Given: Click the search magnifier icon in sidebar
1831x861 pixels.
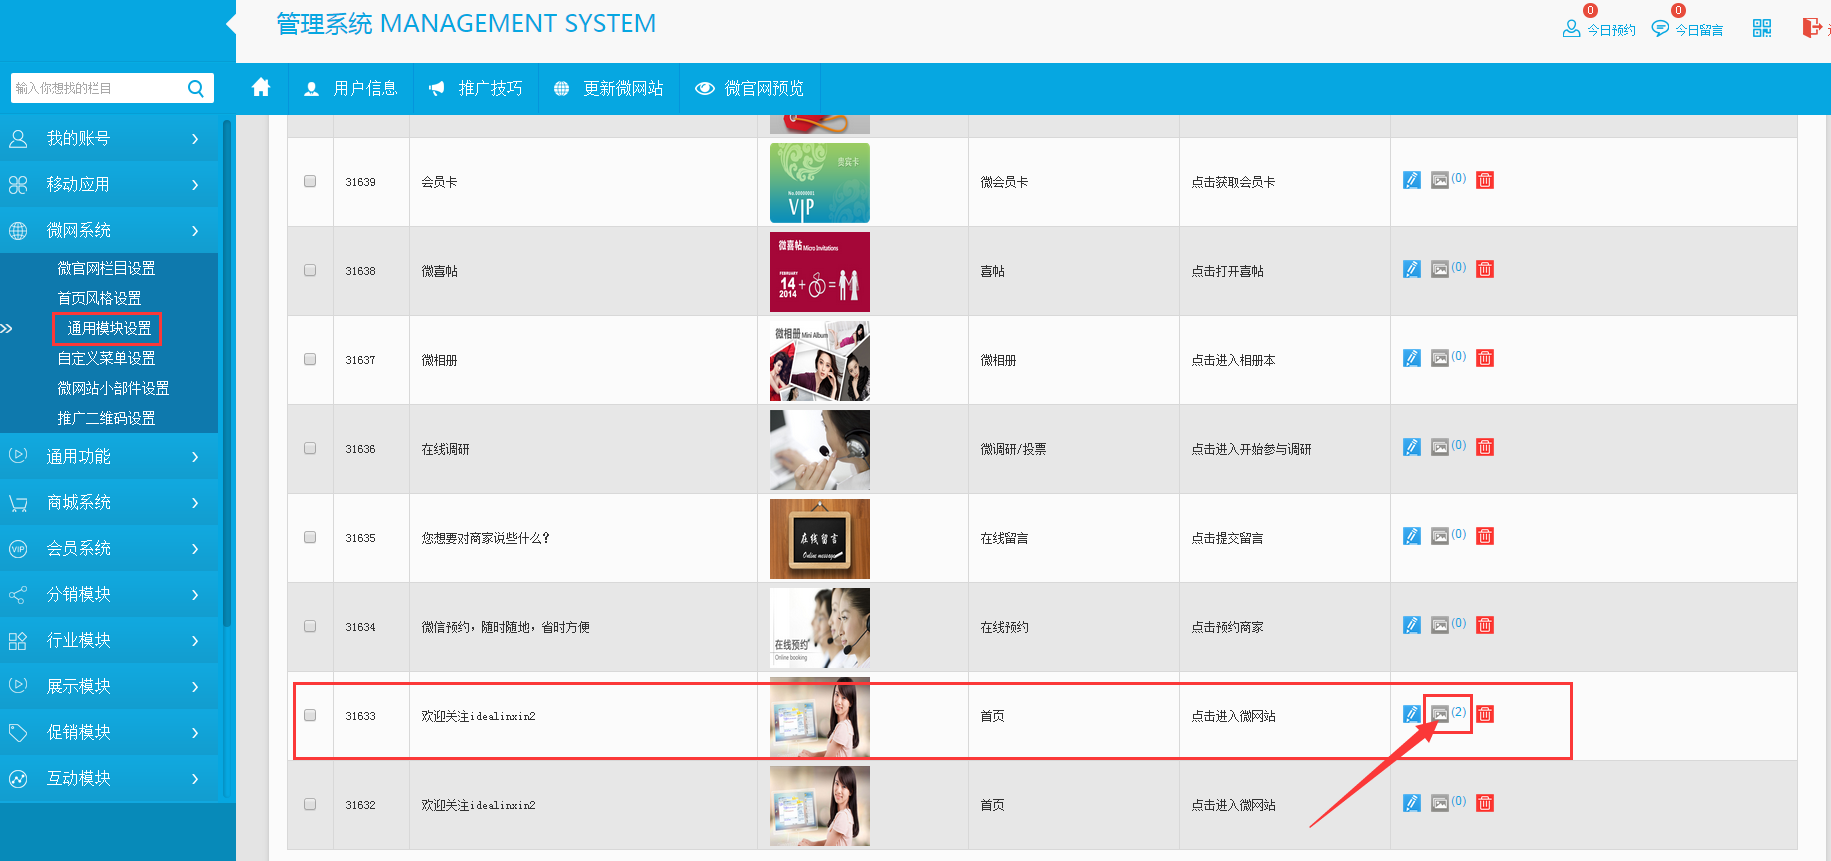Looking at the screenshot, I should point(196,88).
